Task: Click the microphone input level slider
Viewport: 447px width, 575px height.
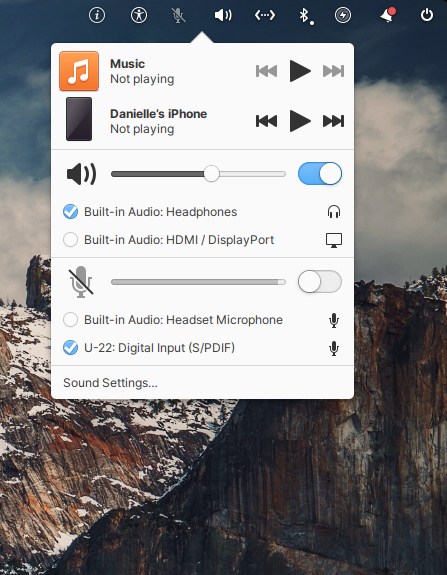Action: pyautogui.click(x=198, y=282)
